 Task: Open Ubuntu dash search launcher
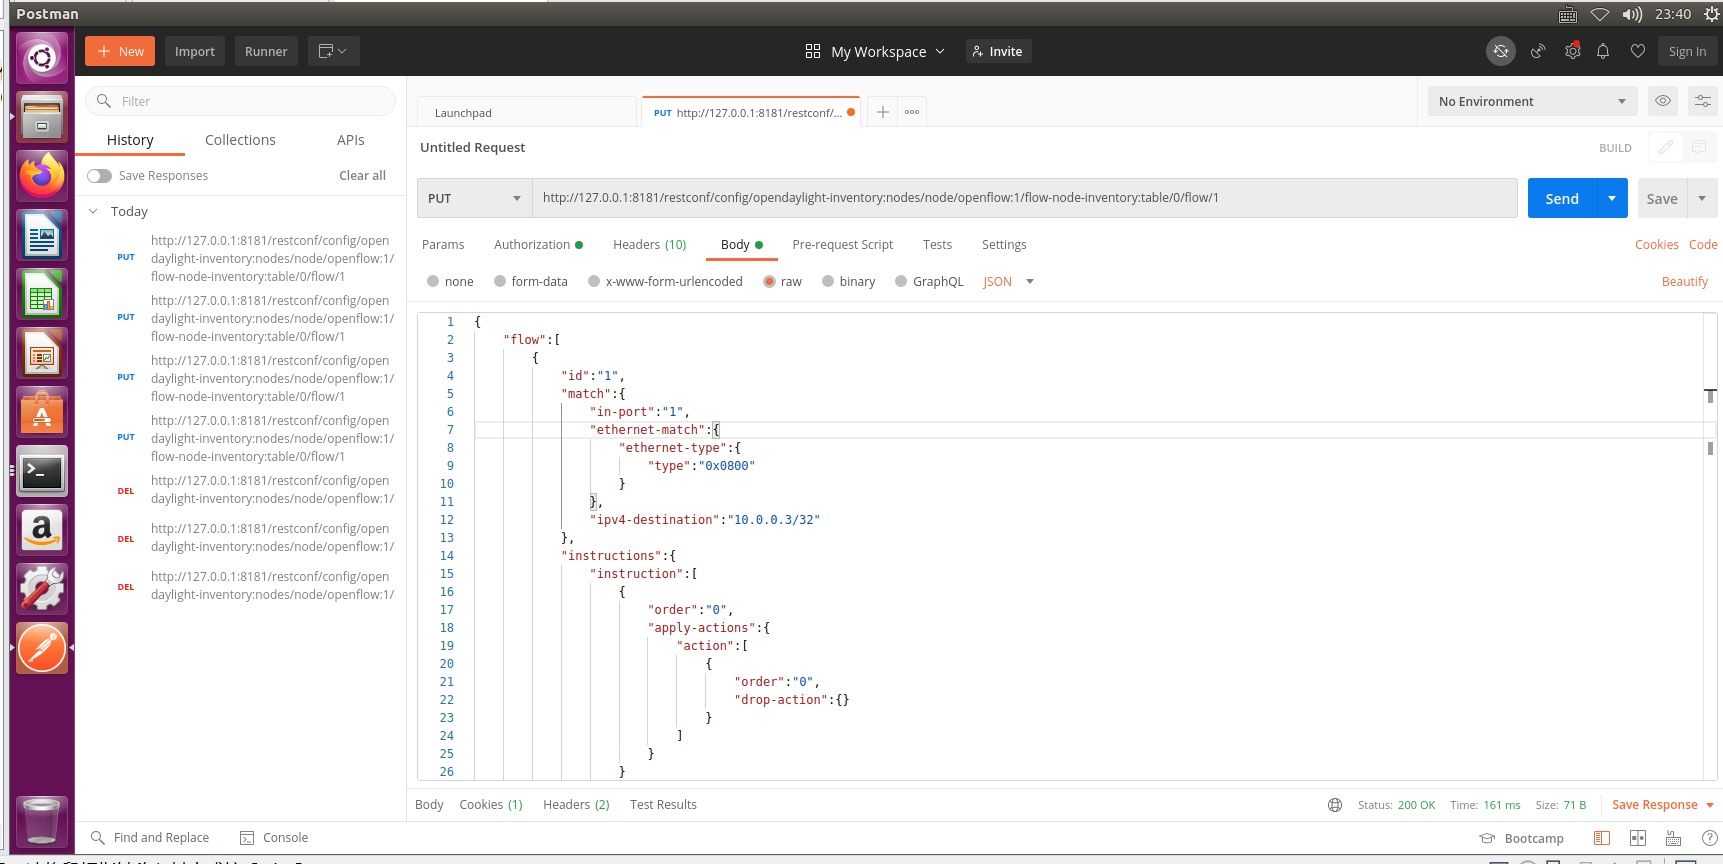(x=42, y=58)
